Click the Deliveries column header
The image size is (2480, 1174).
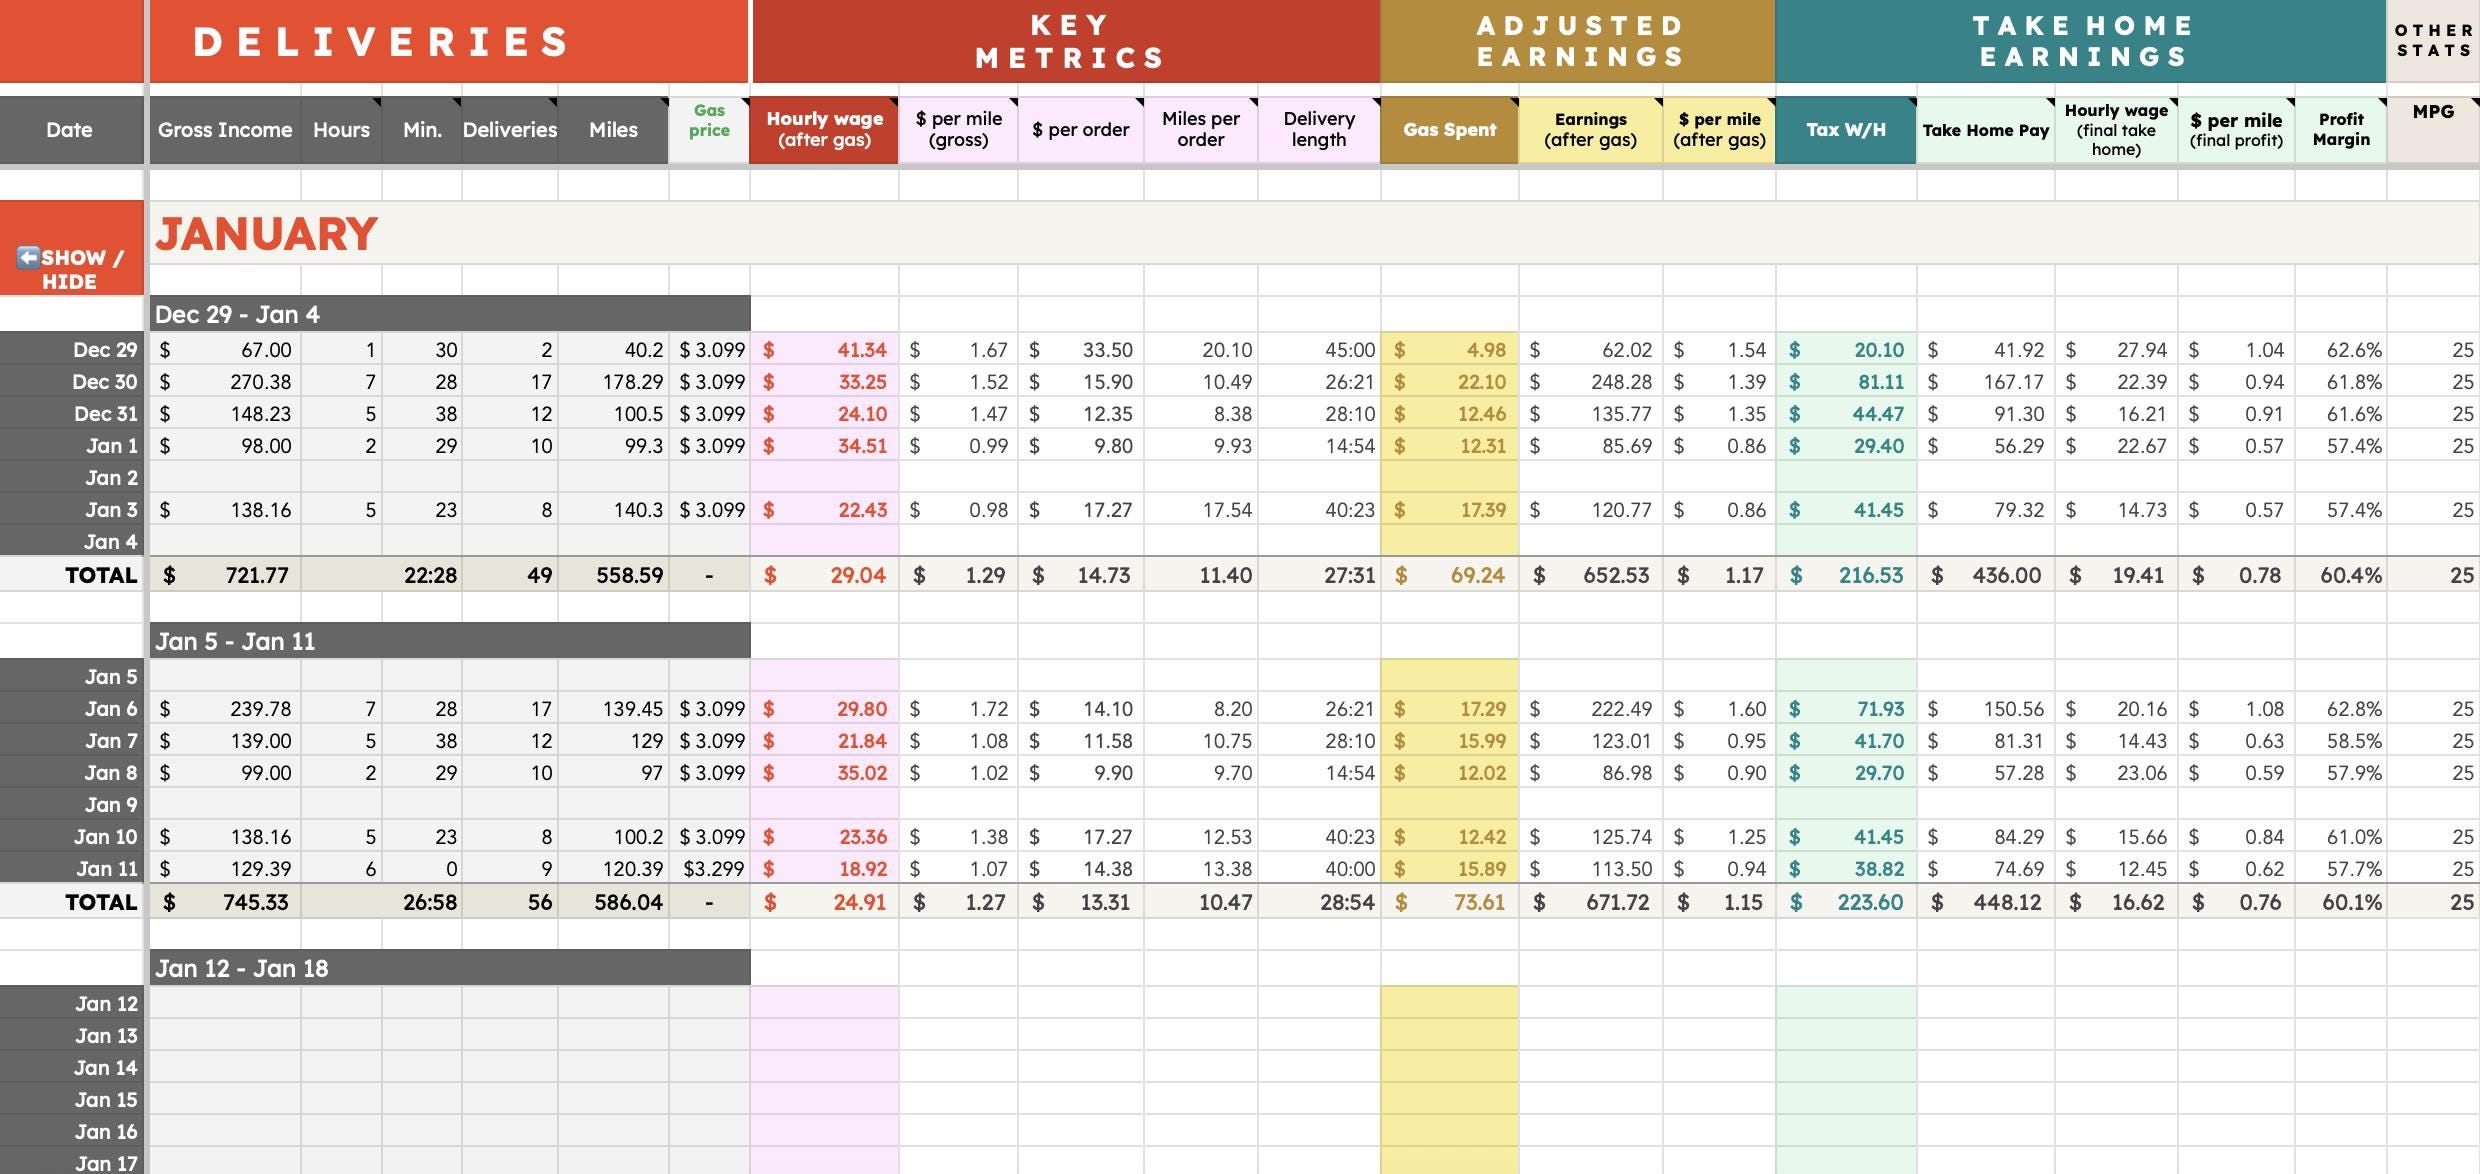point(509,130)
